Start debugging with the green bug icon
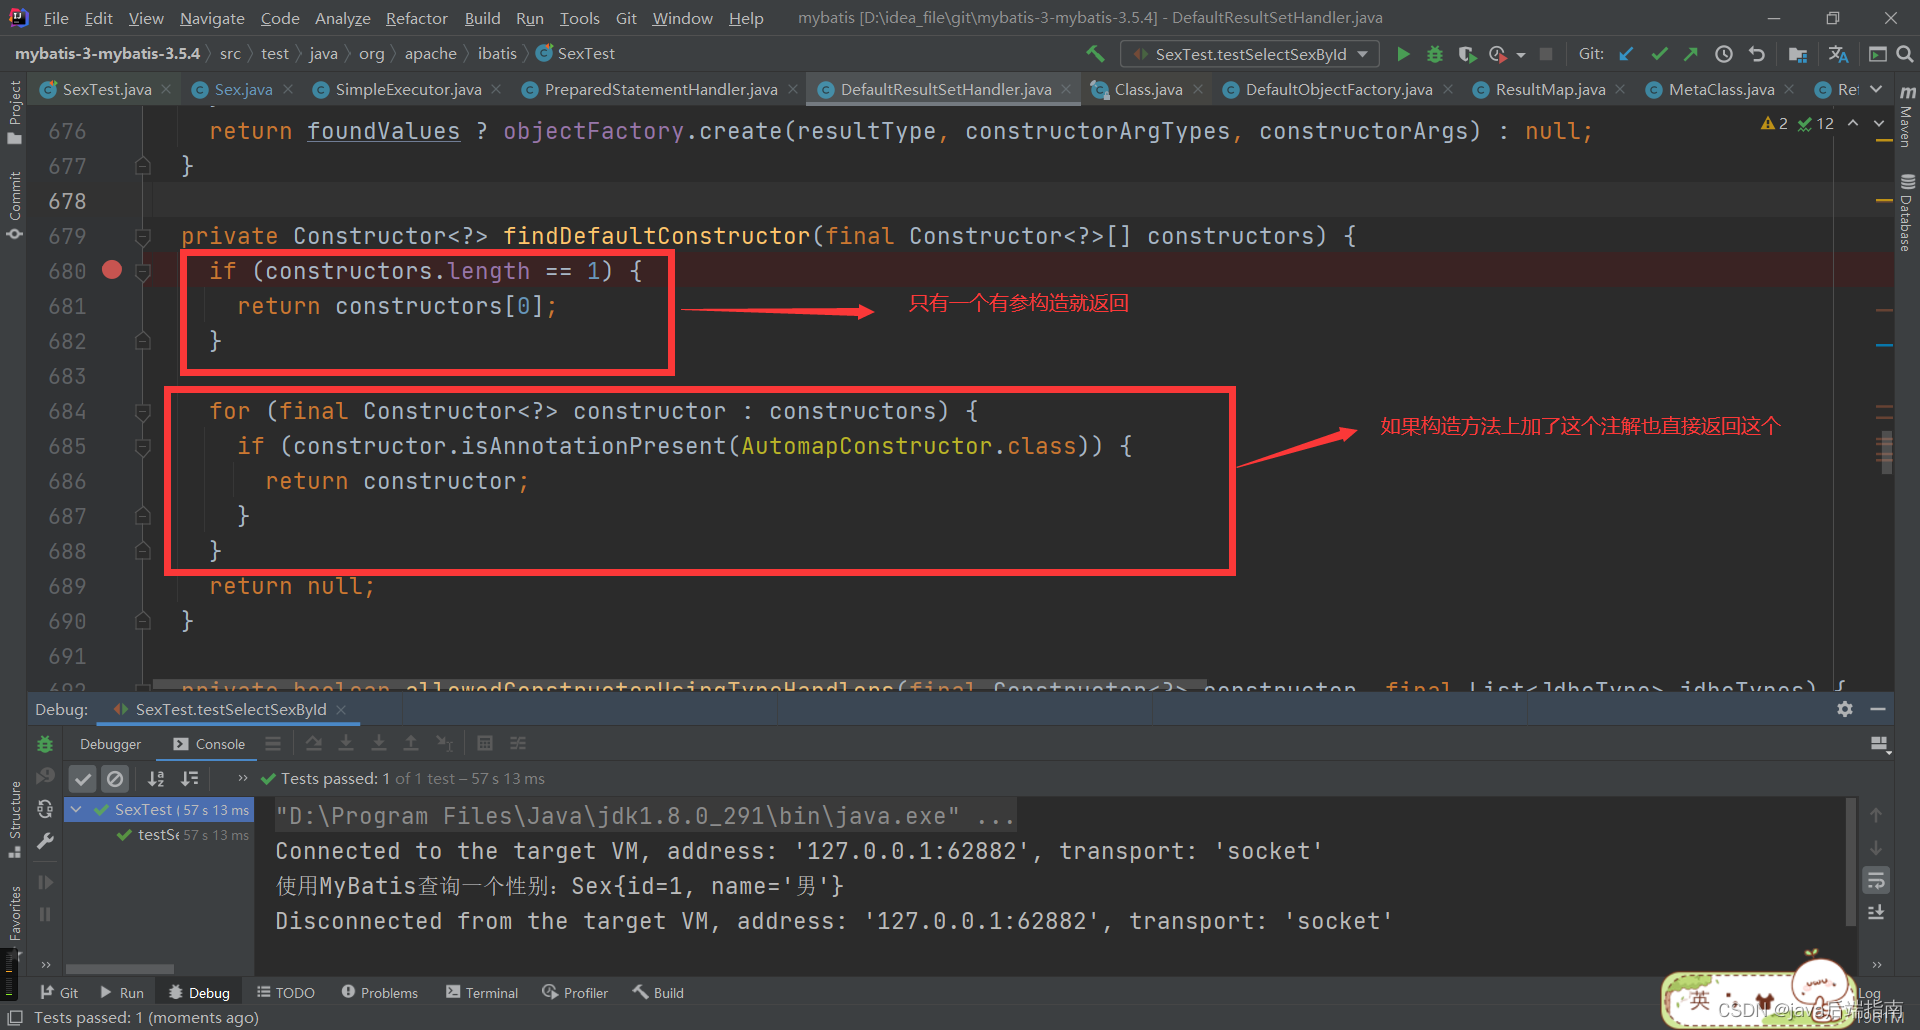 (1434, 54)
